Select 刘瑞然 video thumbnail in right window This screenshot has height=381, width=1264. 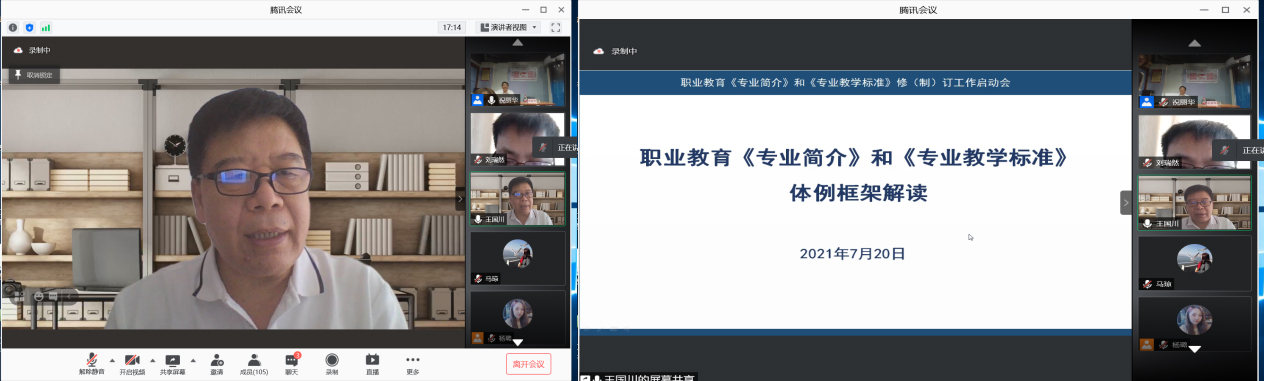pyautogui.click(x=1194, y=142)
